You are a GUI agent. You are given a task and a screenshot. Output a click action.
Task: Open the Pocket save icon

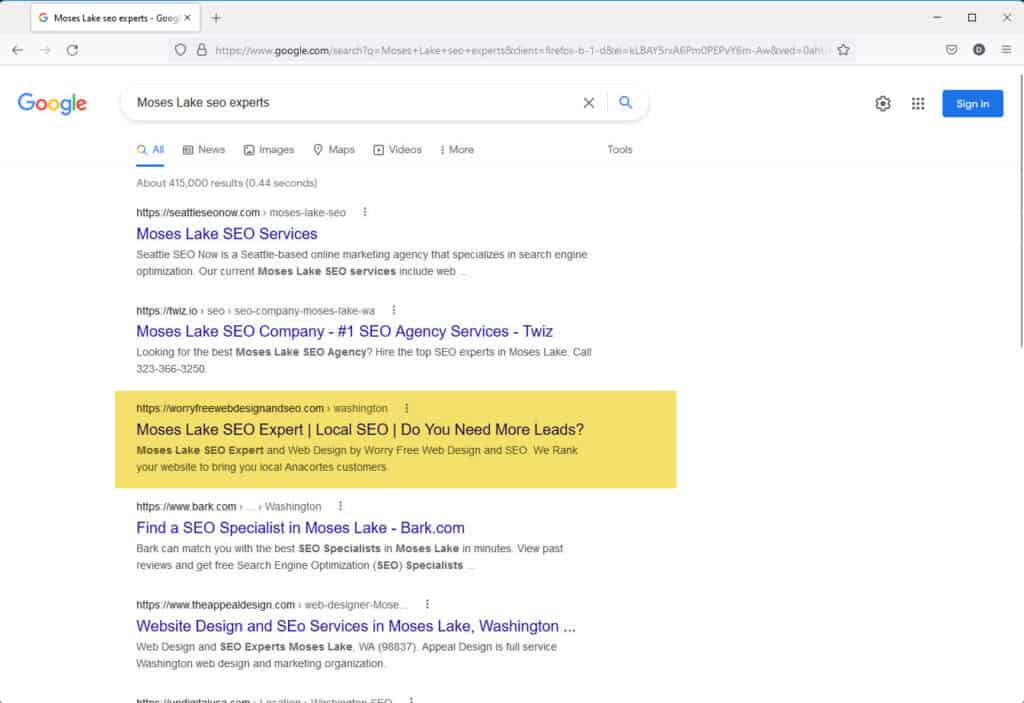point(952,50)
